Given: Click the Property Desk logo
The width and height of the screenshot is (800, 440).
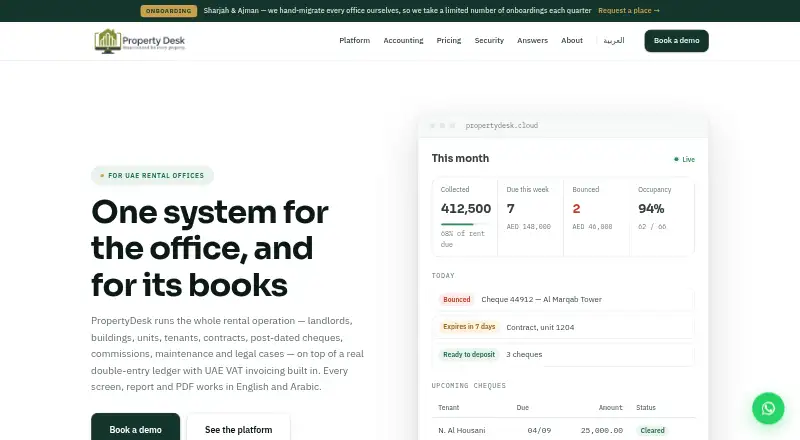Looking at the screenshot, I should pyautogui.click(x=140, y=41).
